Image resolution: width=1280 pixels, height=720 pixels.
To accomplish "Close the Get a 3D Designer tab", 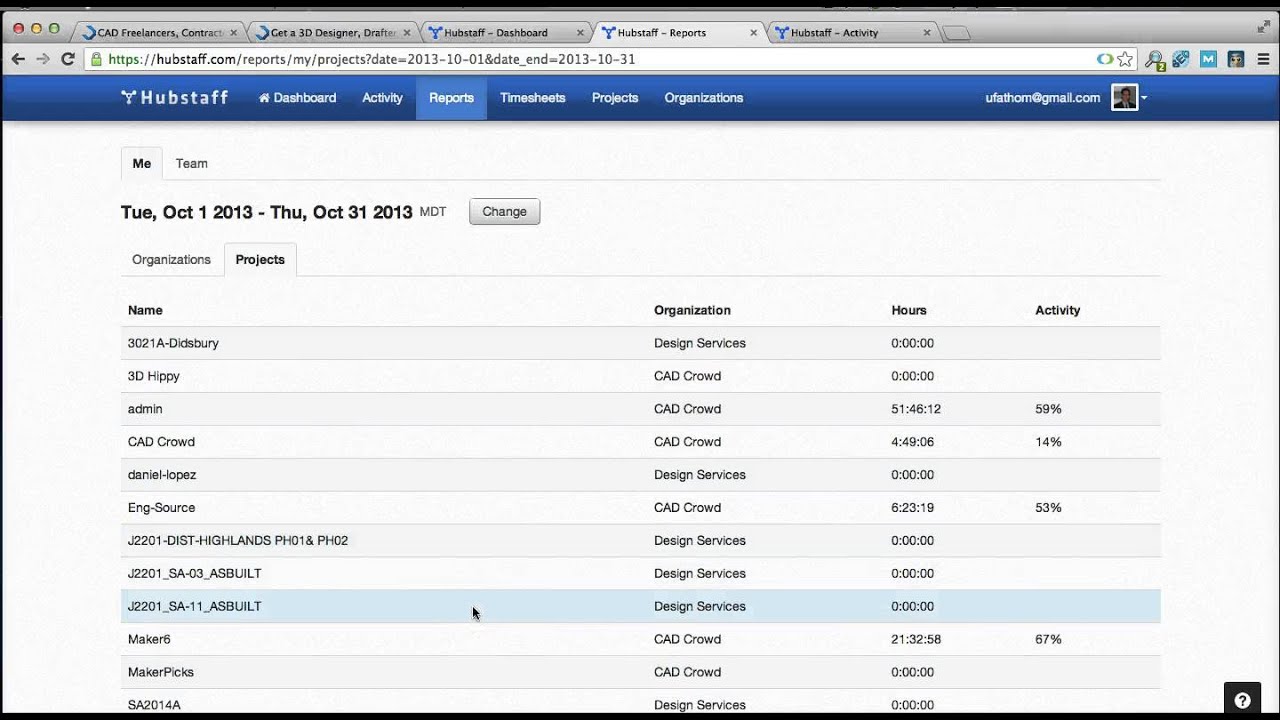I will click(x=406, y=33).
